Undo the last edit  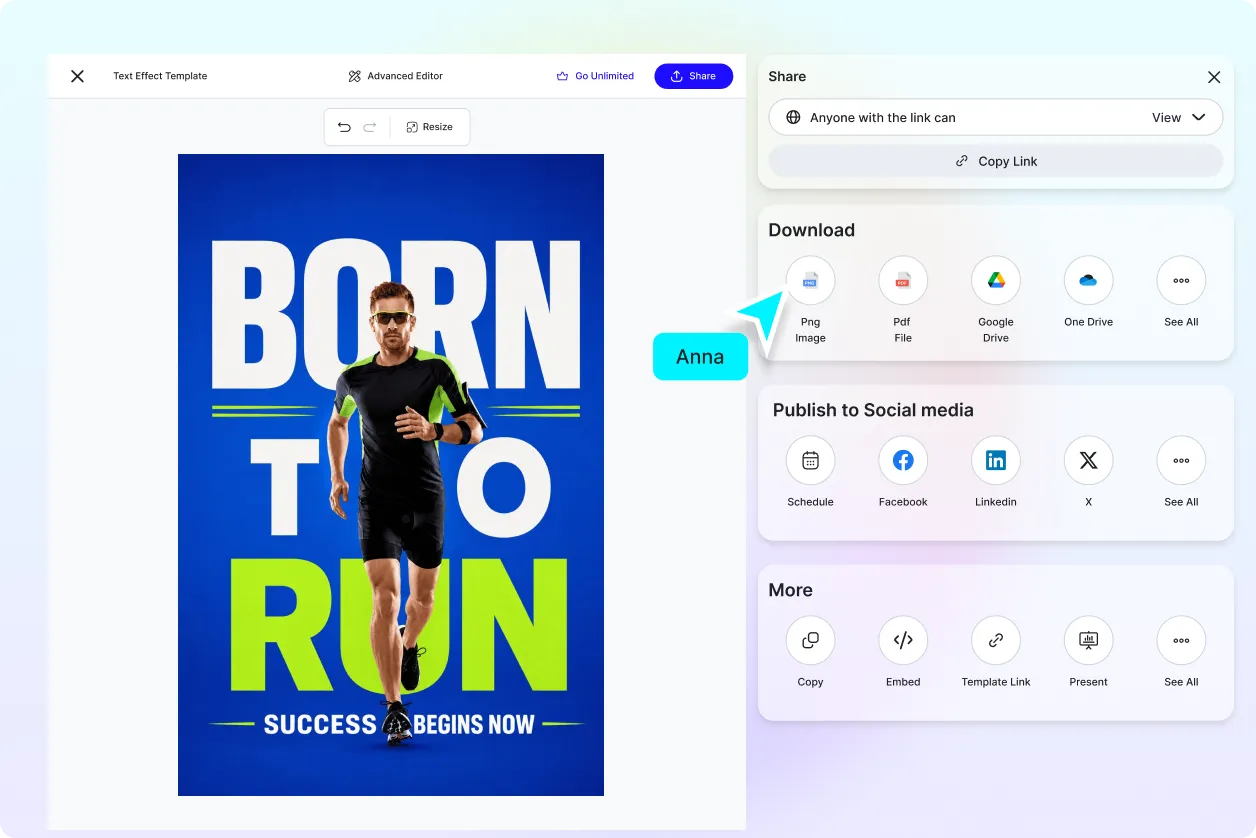pyautogui.click(x=344, y=127)
